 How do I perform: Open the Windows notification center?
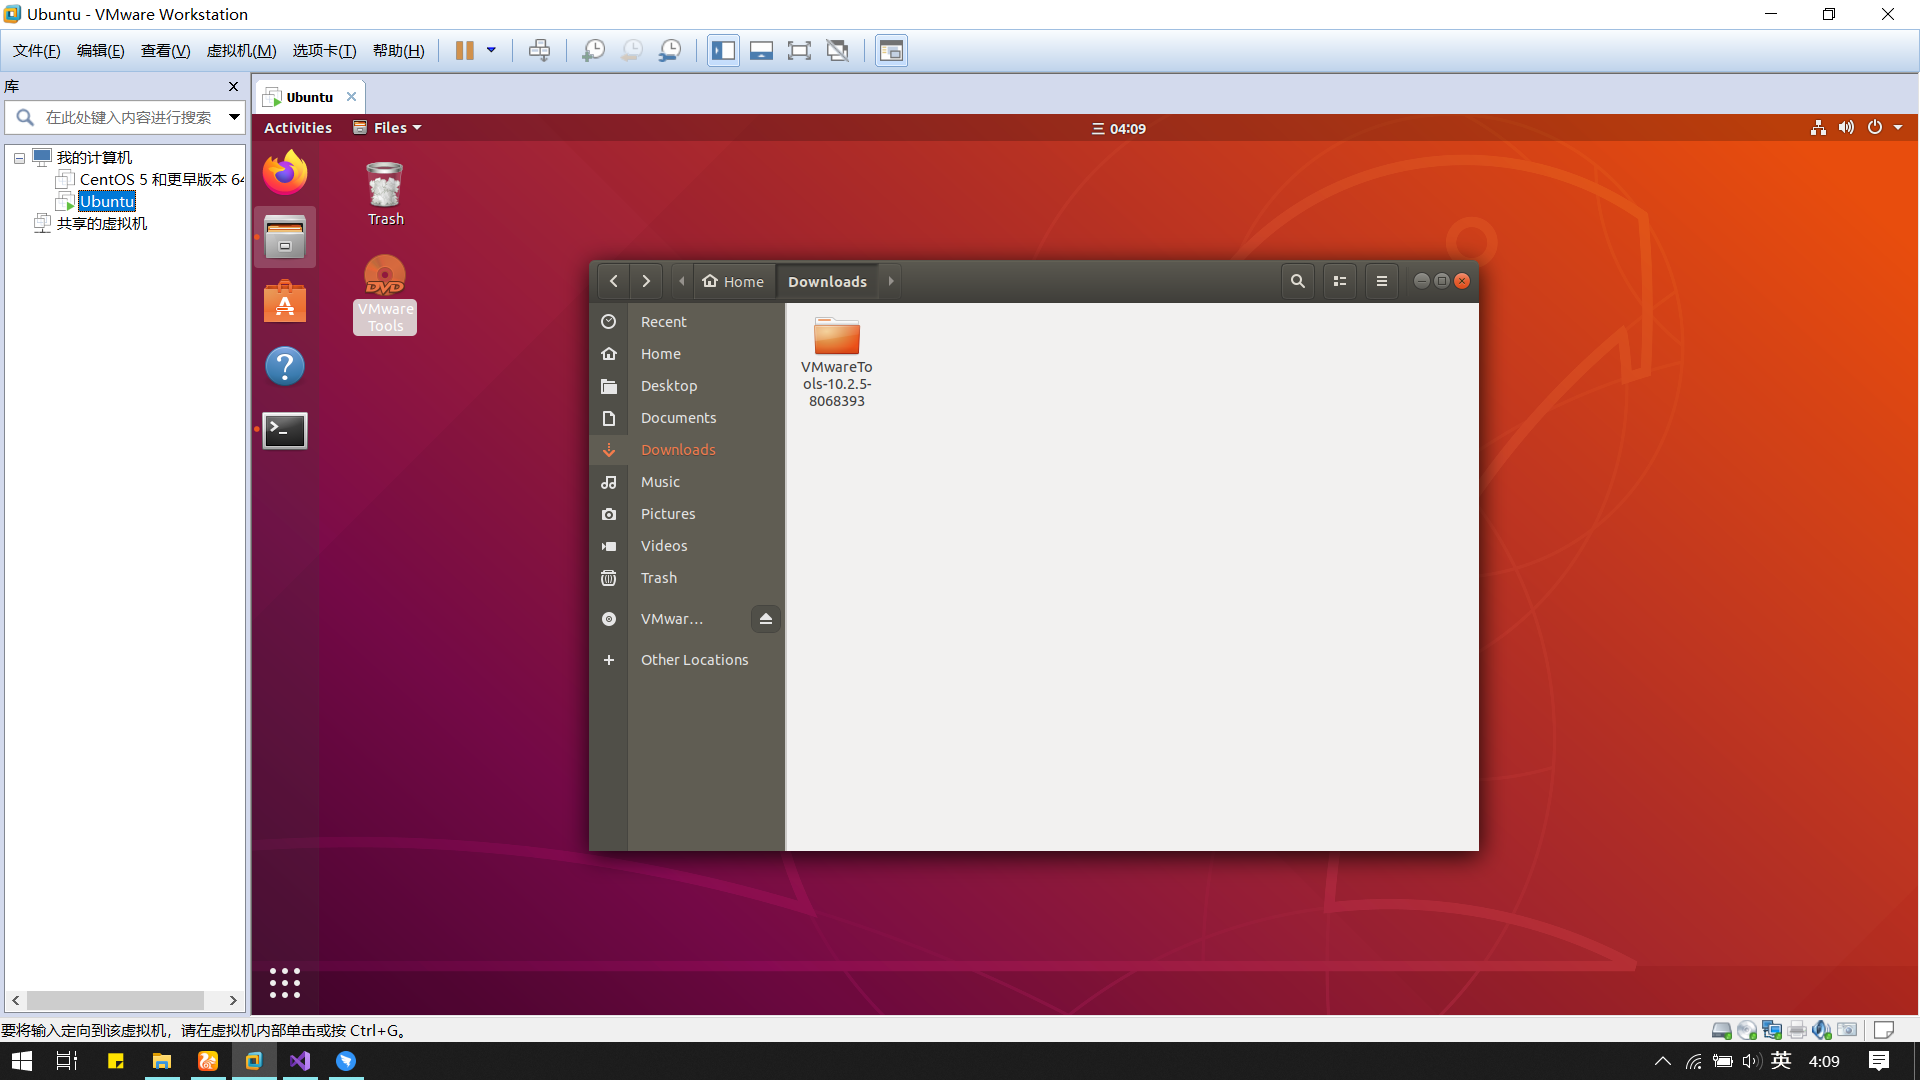1879,1061
